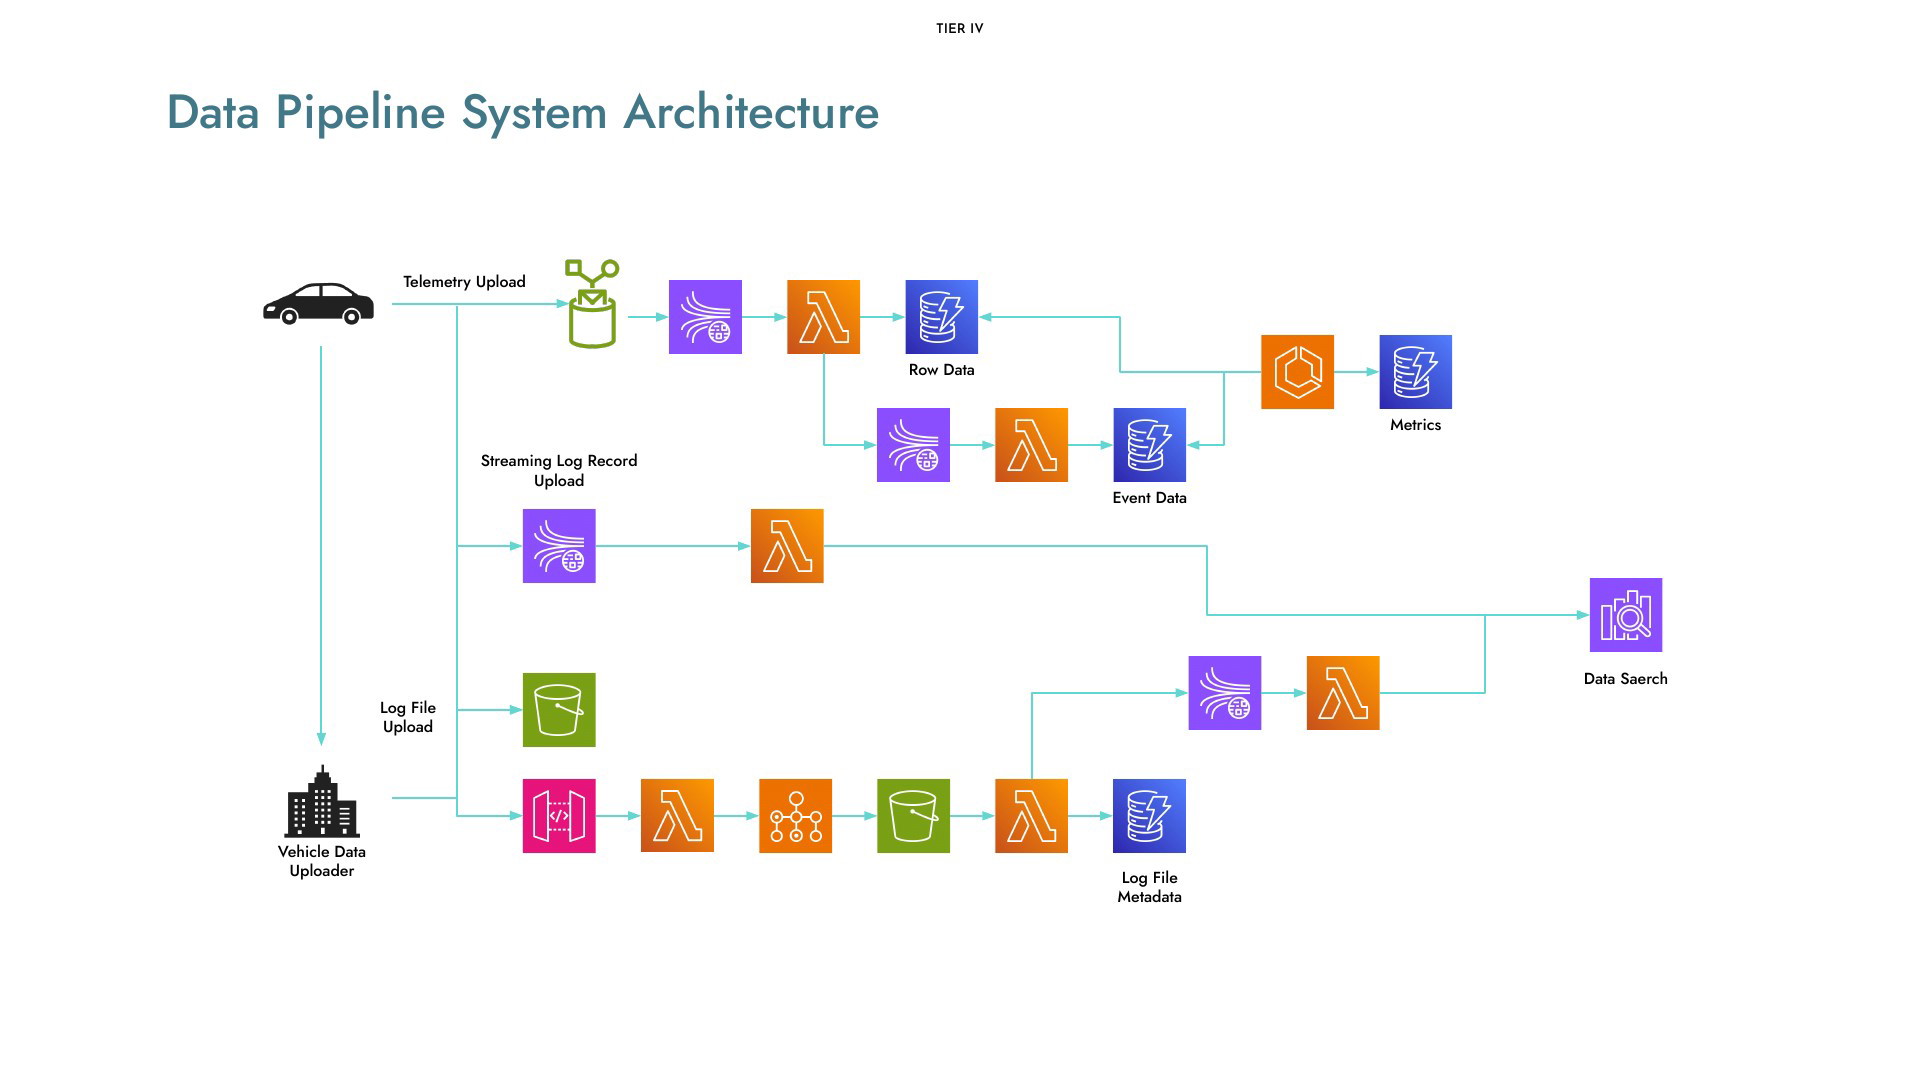Click S3 bucket icon next to Log File Upload
This screenshot has width=1920, height=1080.
coord(559,710)
